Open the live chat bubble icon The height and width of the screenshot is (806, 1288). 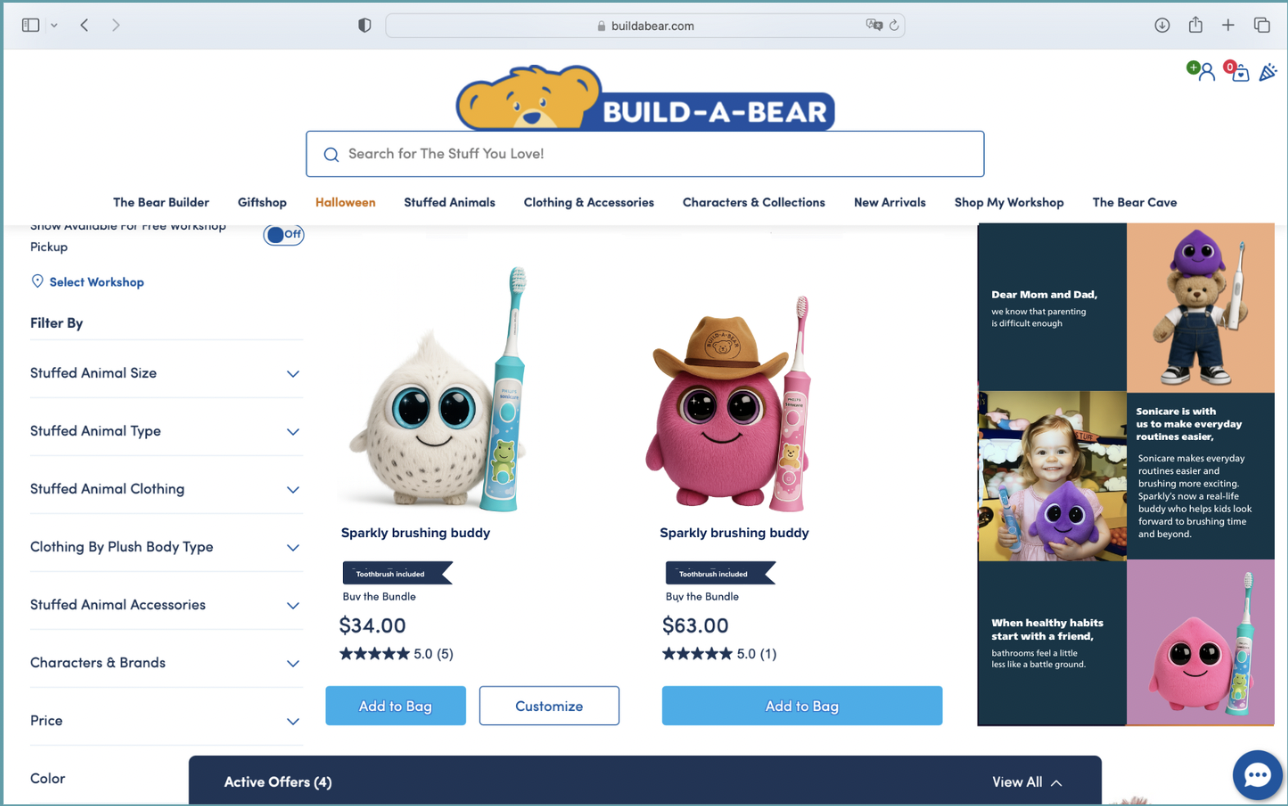(1257, 775)
